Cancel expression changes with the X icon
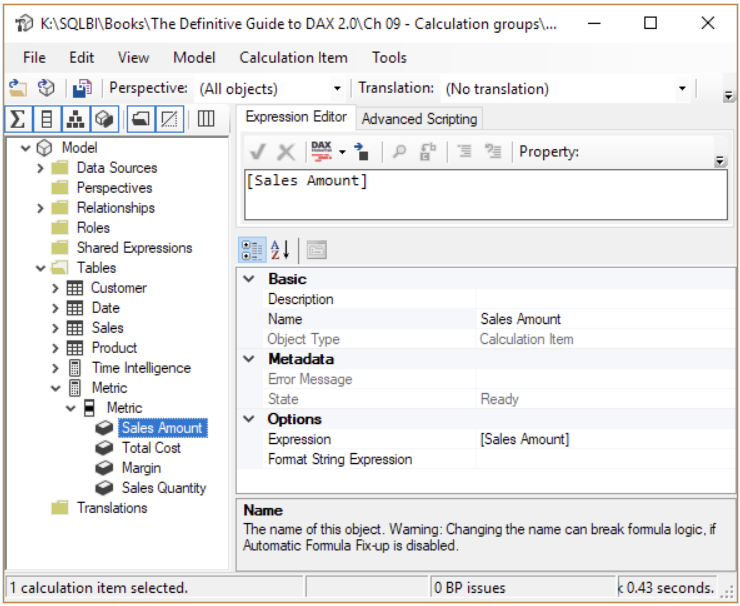 point(286,152)
